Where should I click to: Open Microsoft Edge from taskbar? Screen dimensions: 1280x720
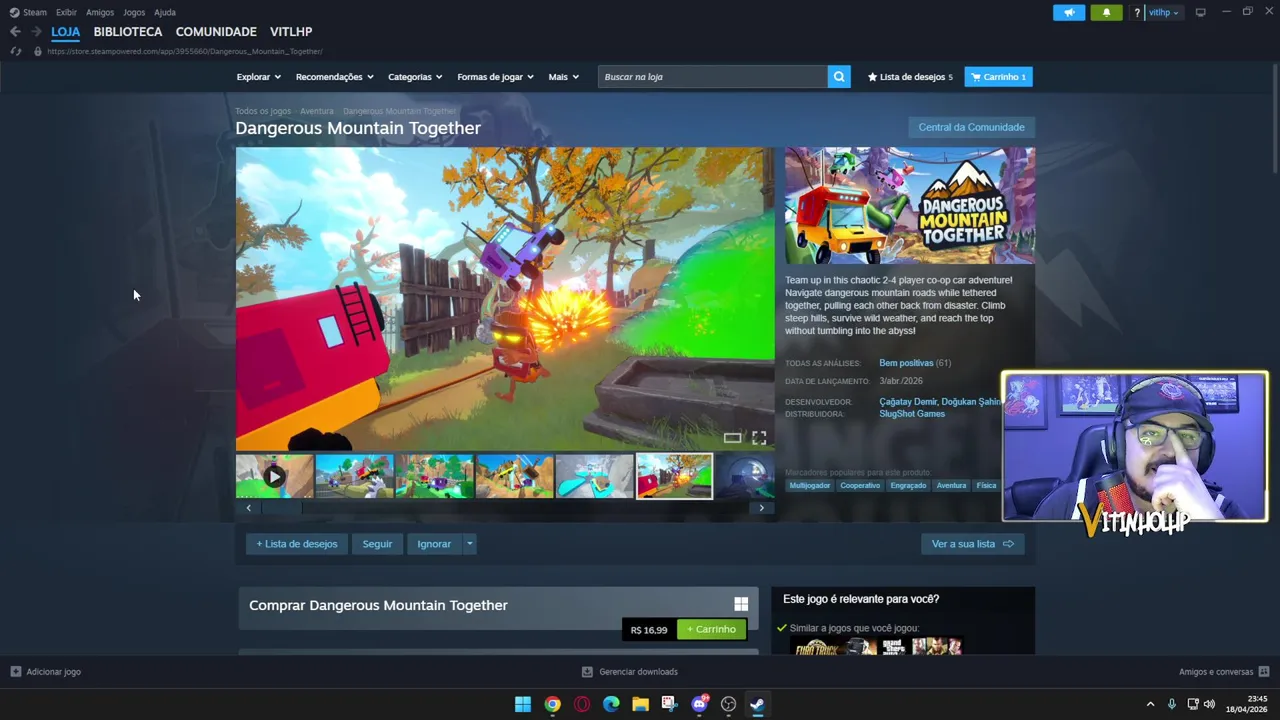pos(611,704)
